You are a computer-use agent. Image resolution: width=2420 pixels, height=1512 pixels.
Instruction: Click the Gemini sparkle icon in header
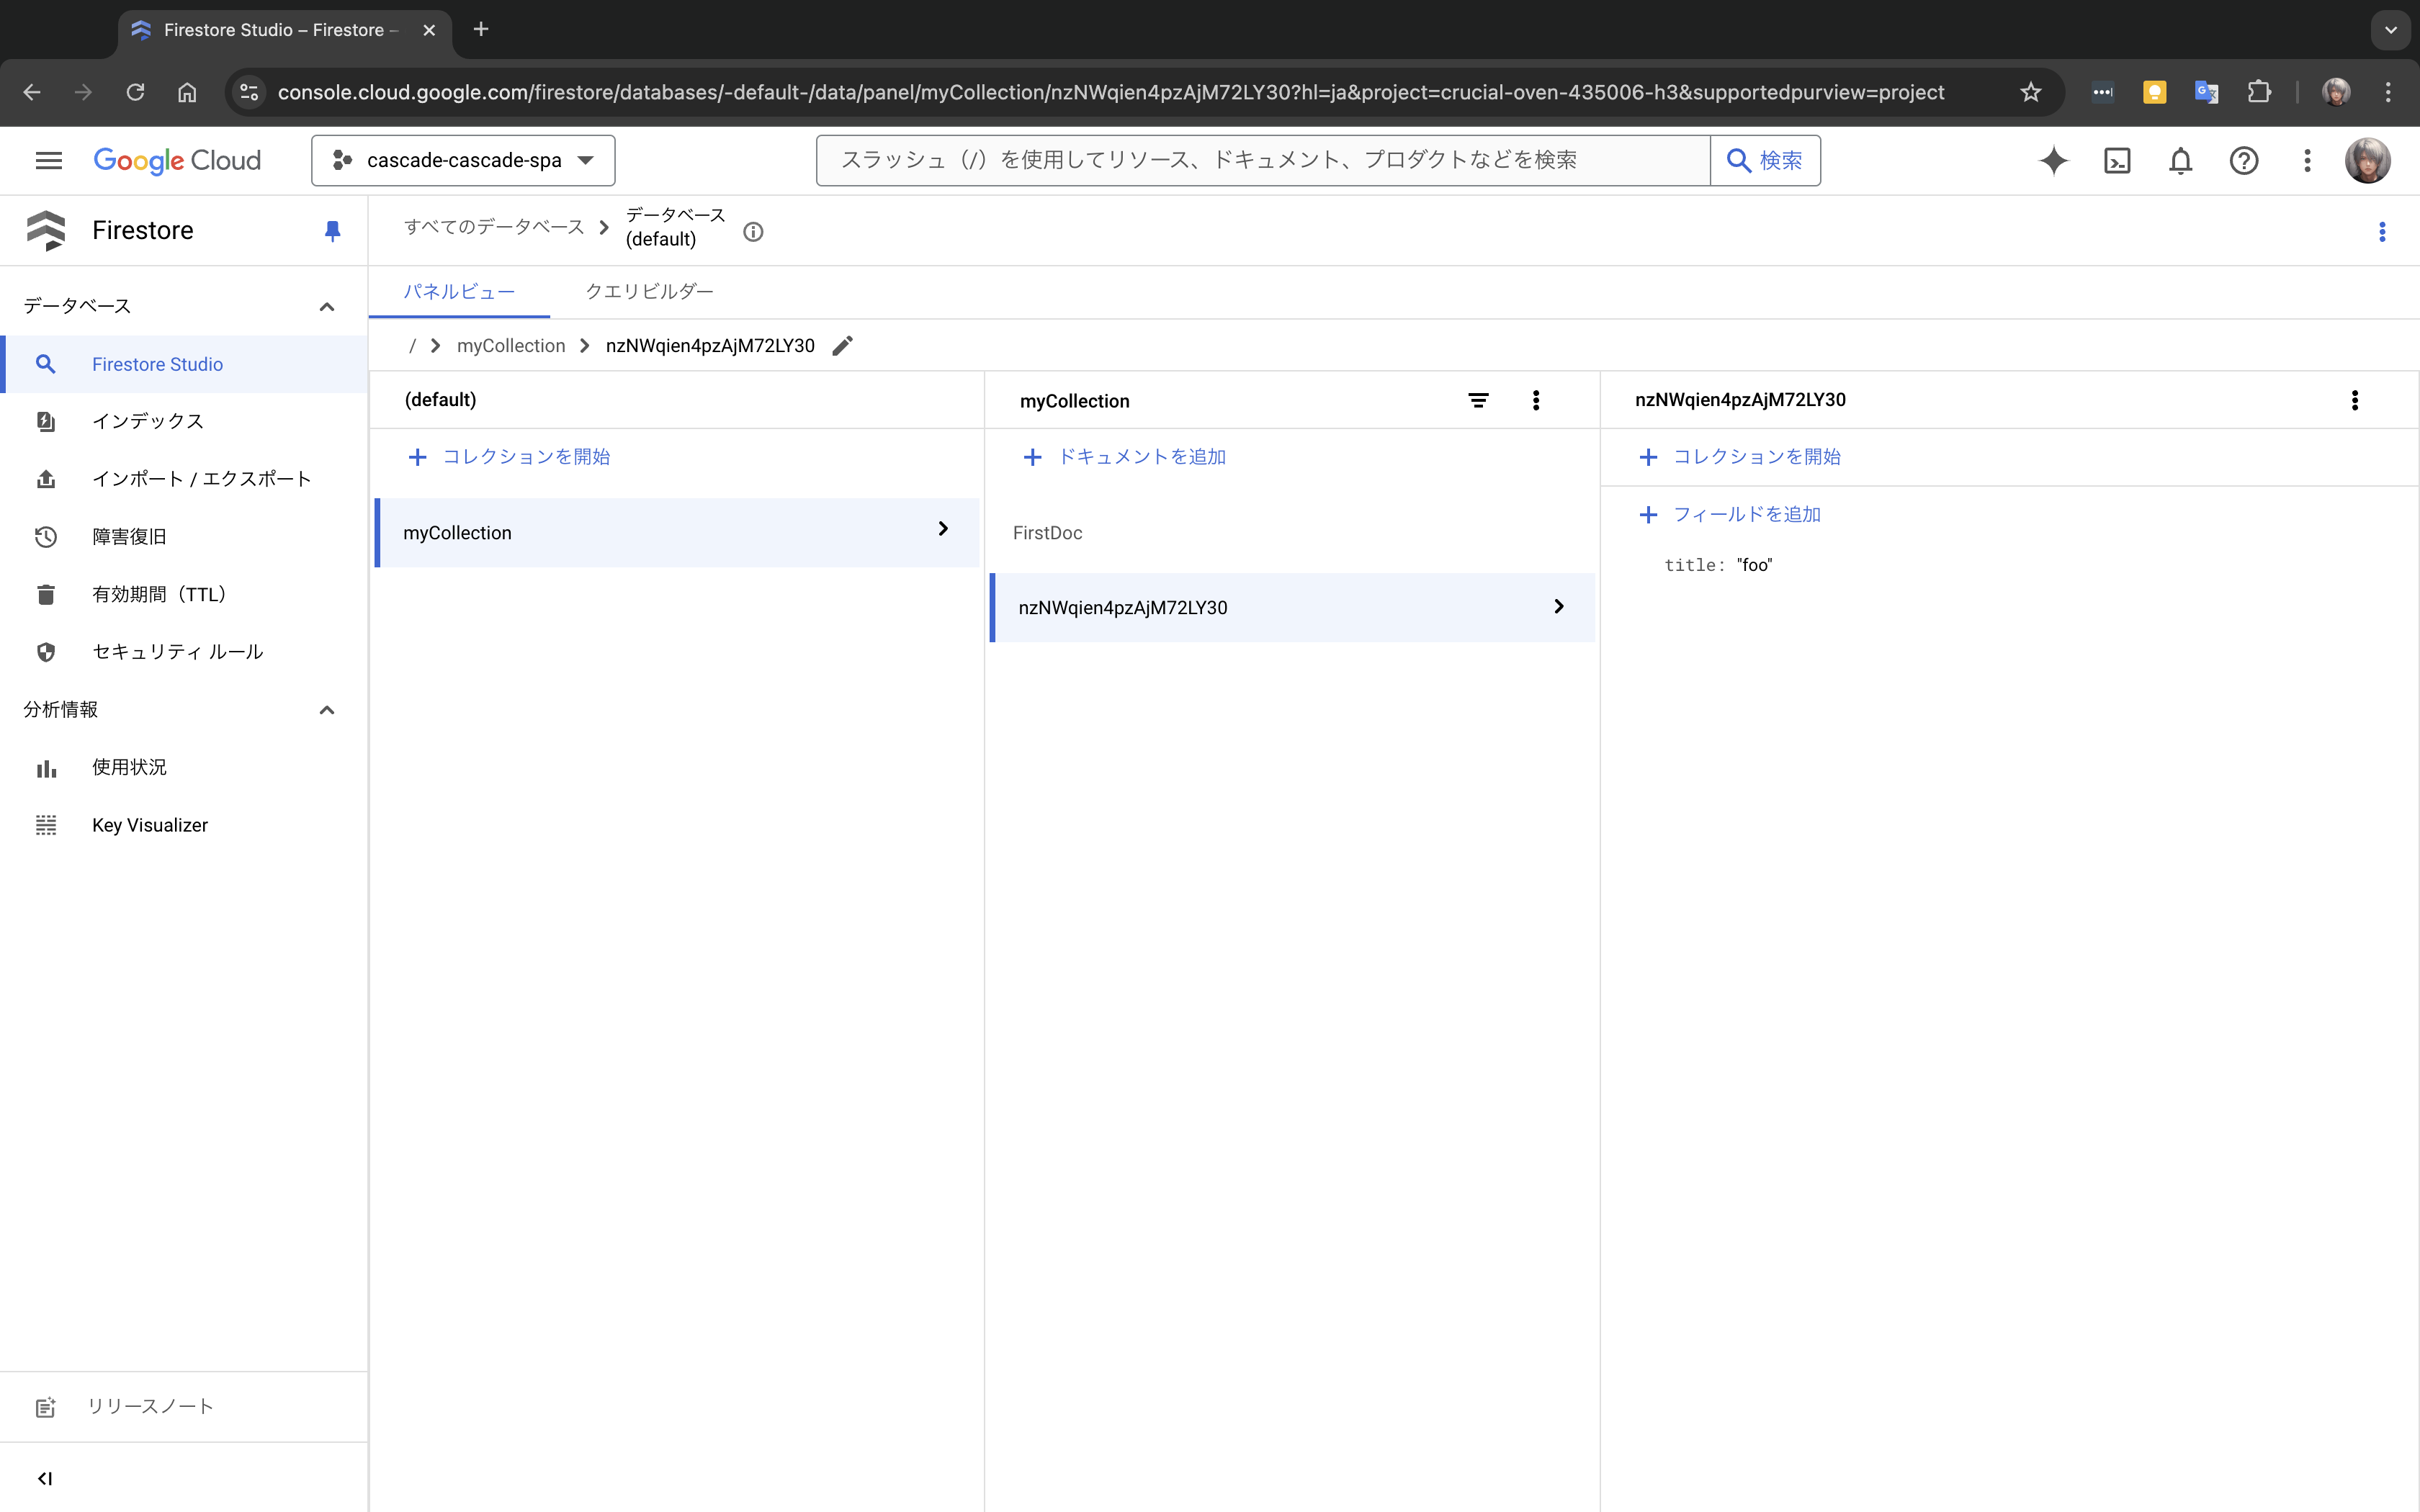click(x=2053, y=161)
